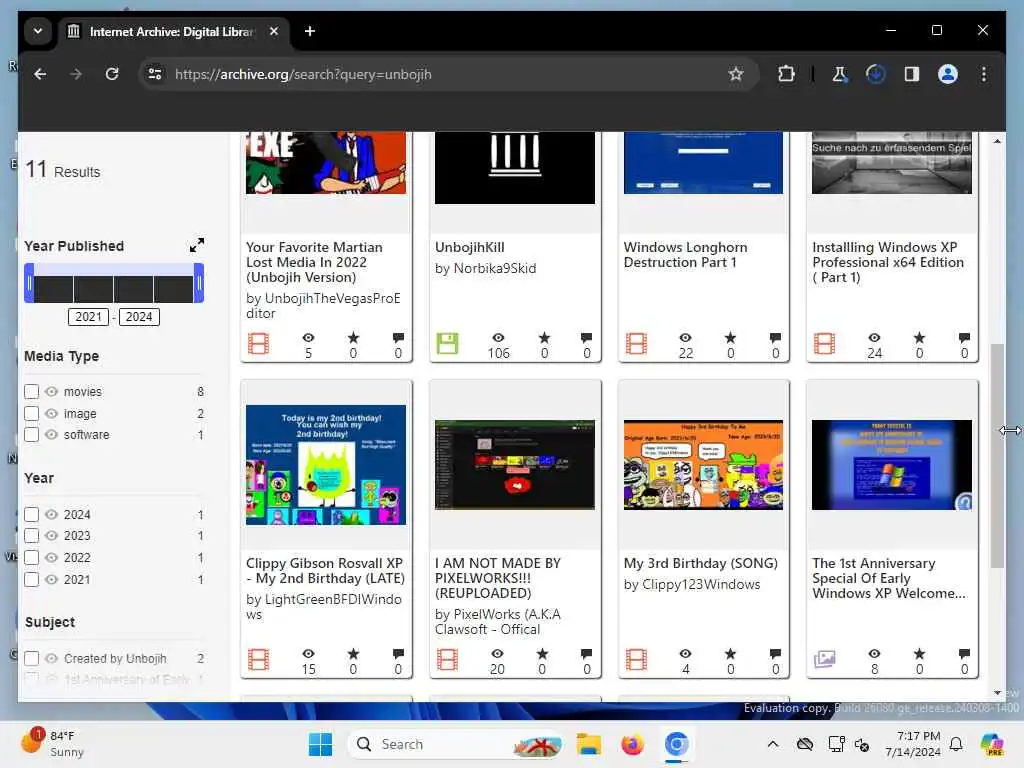
Task: Click the page vertical scrollbar thumb
Action: pos(997,456)
